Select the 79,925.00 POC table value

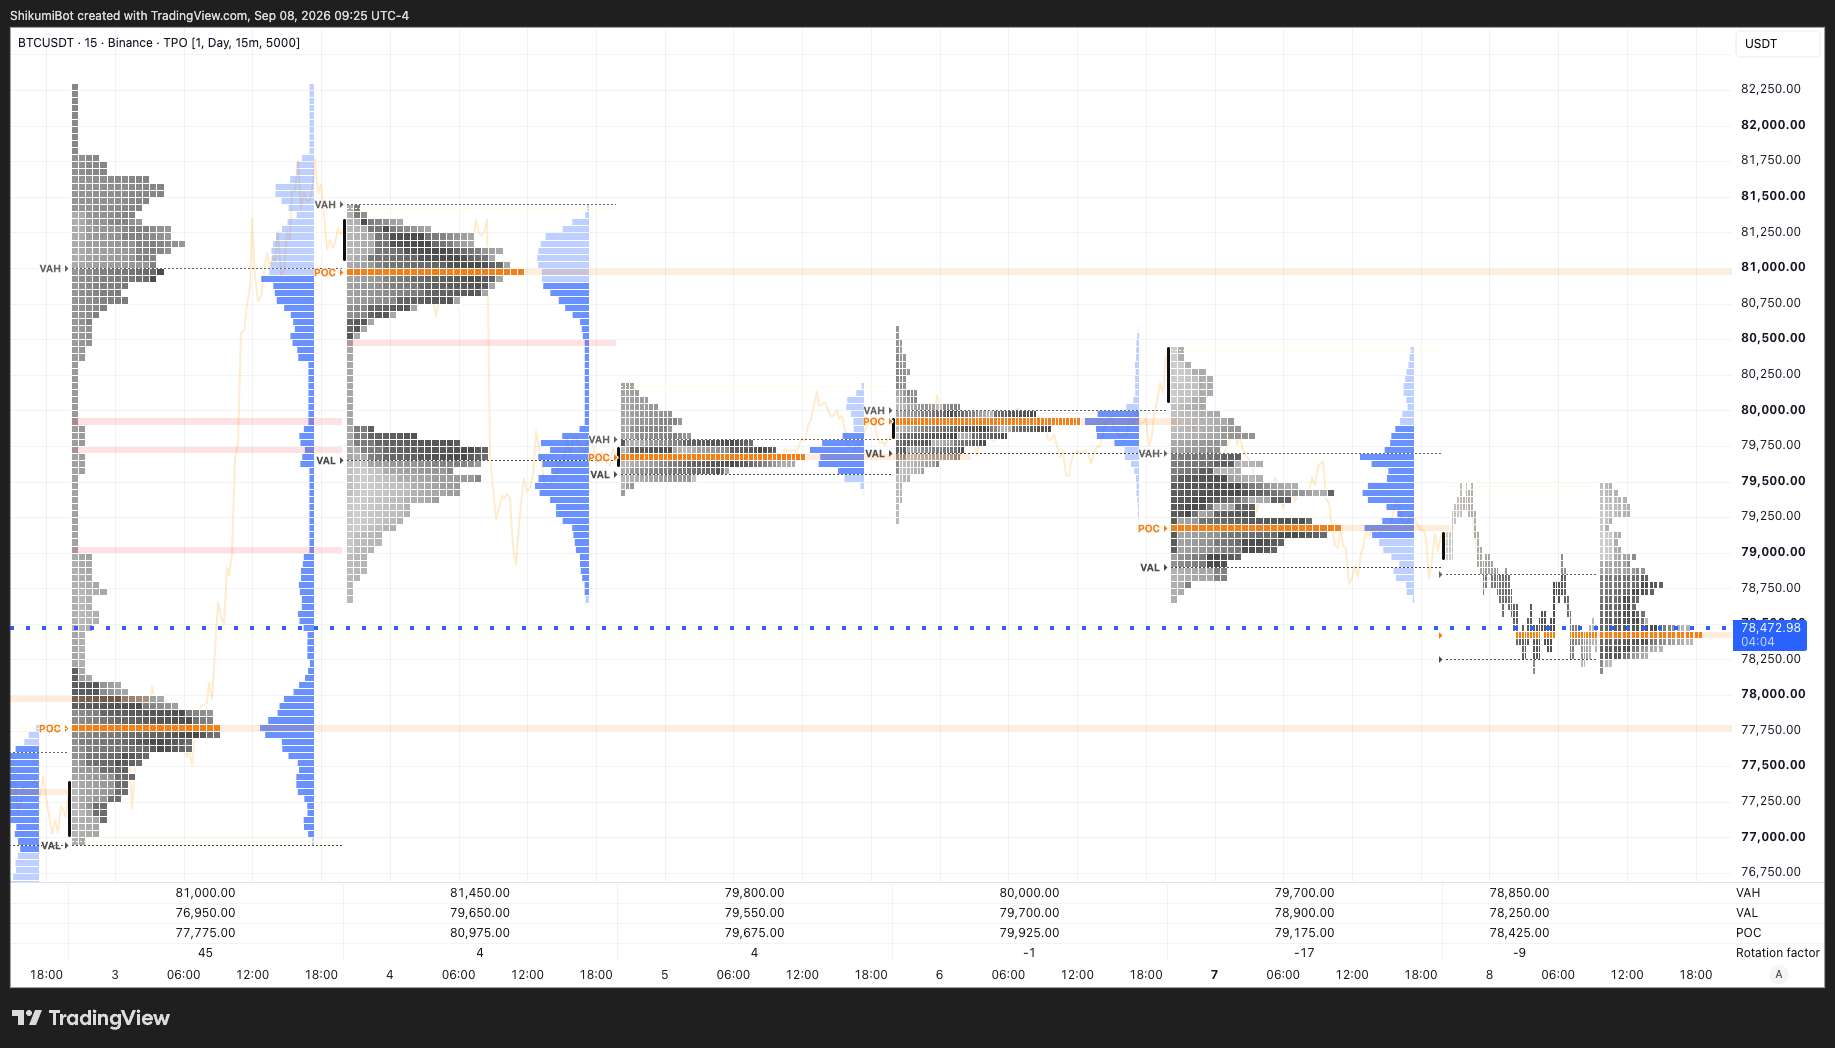pos(1029,933)
